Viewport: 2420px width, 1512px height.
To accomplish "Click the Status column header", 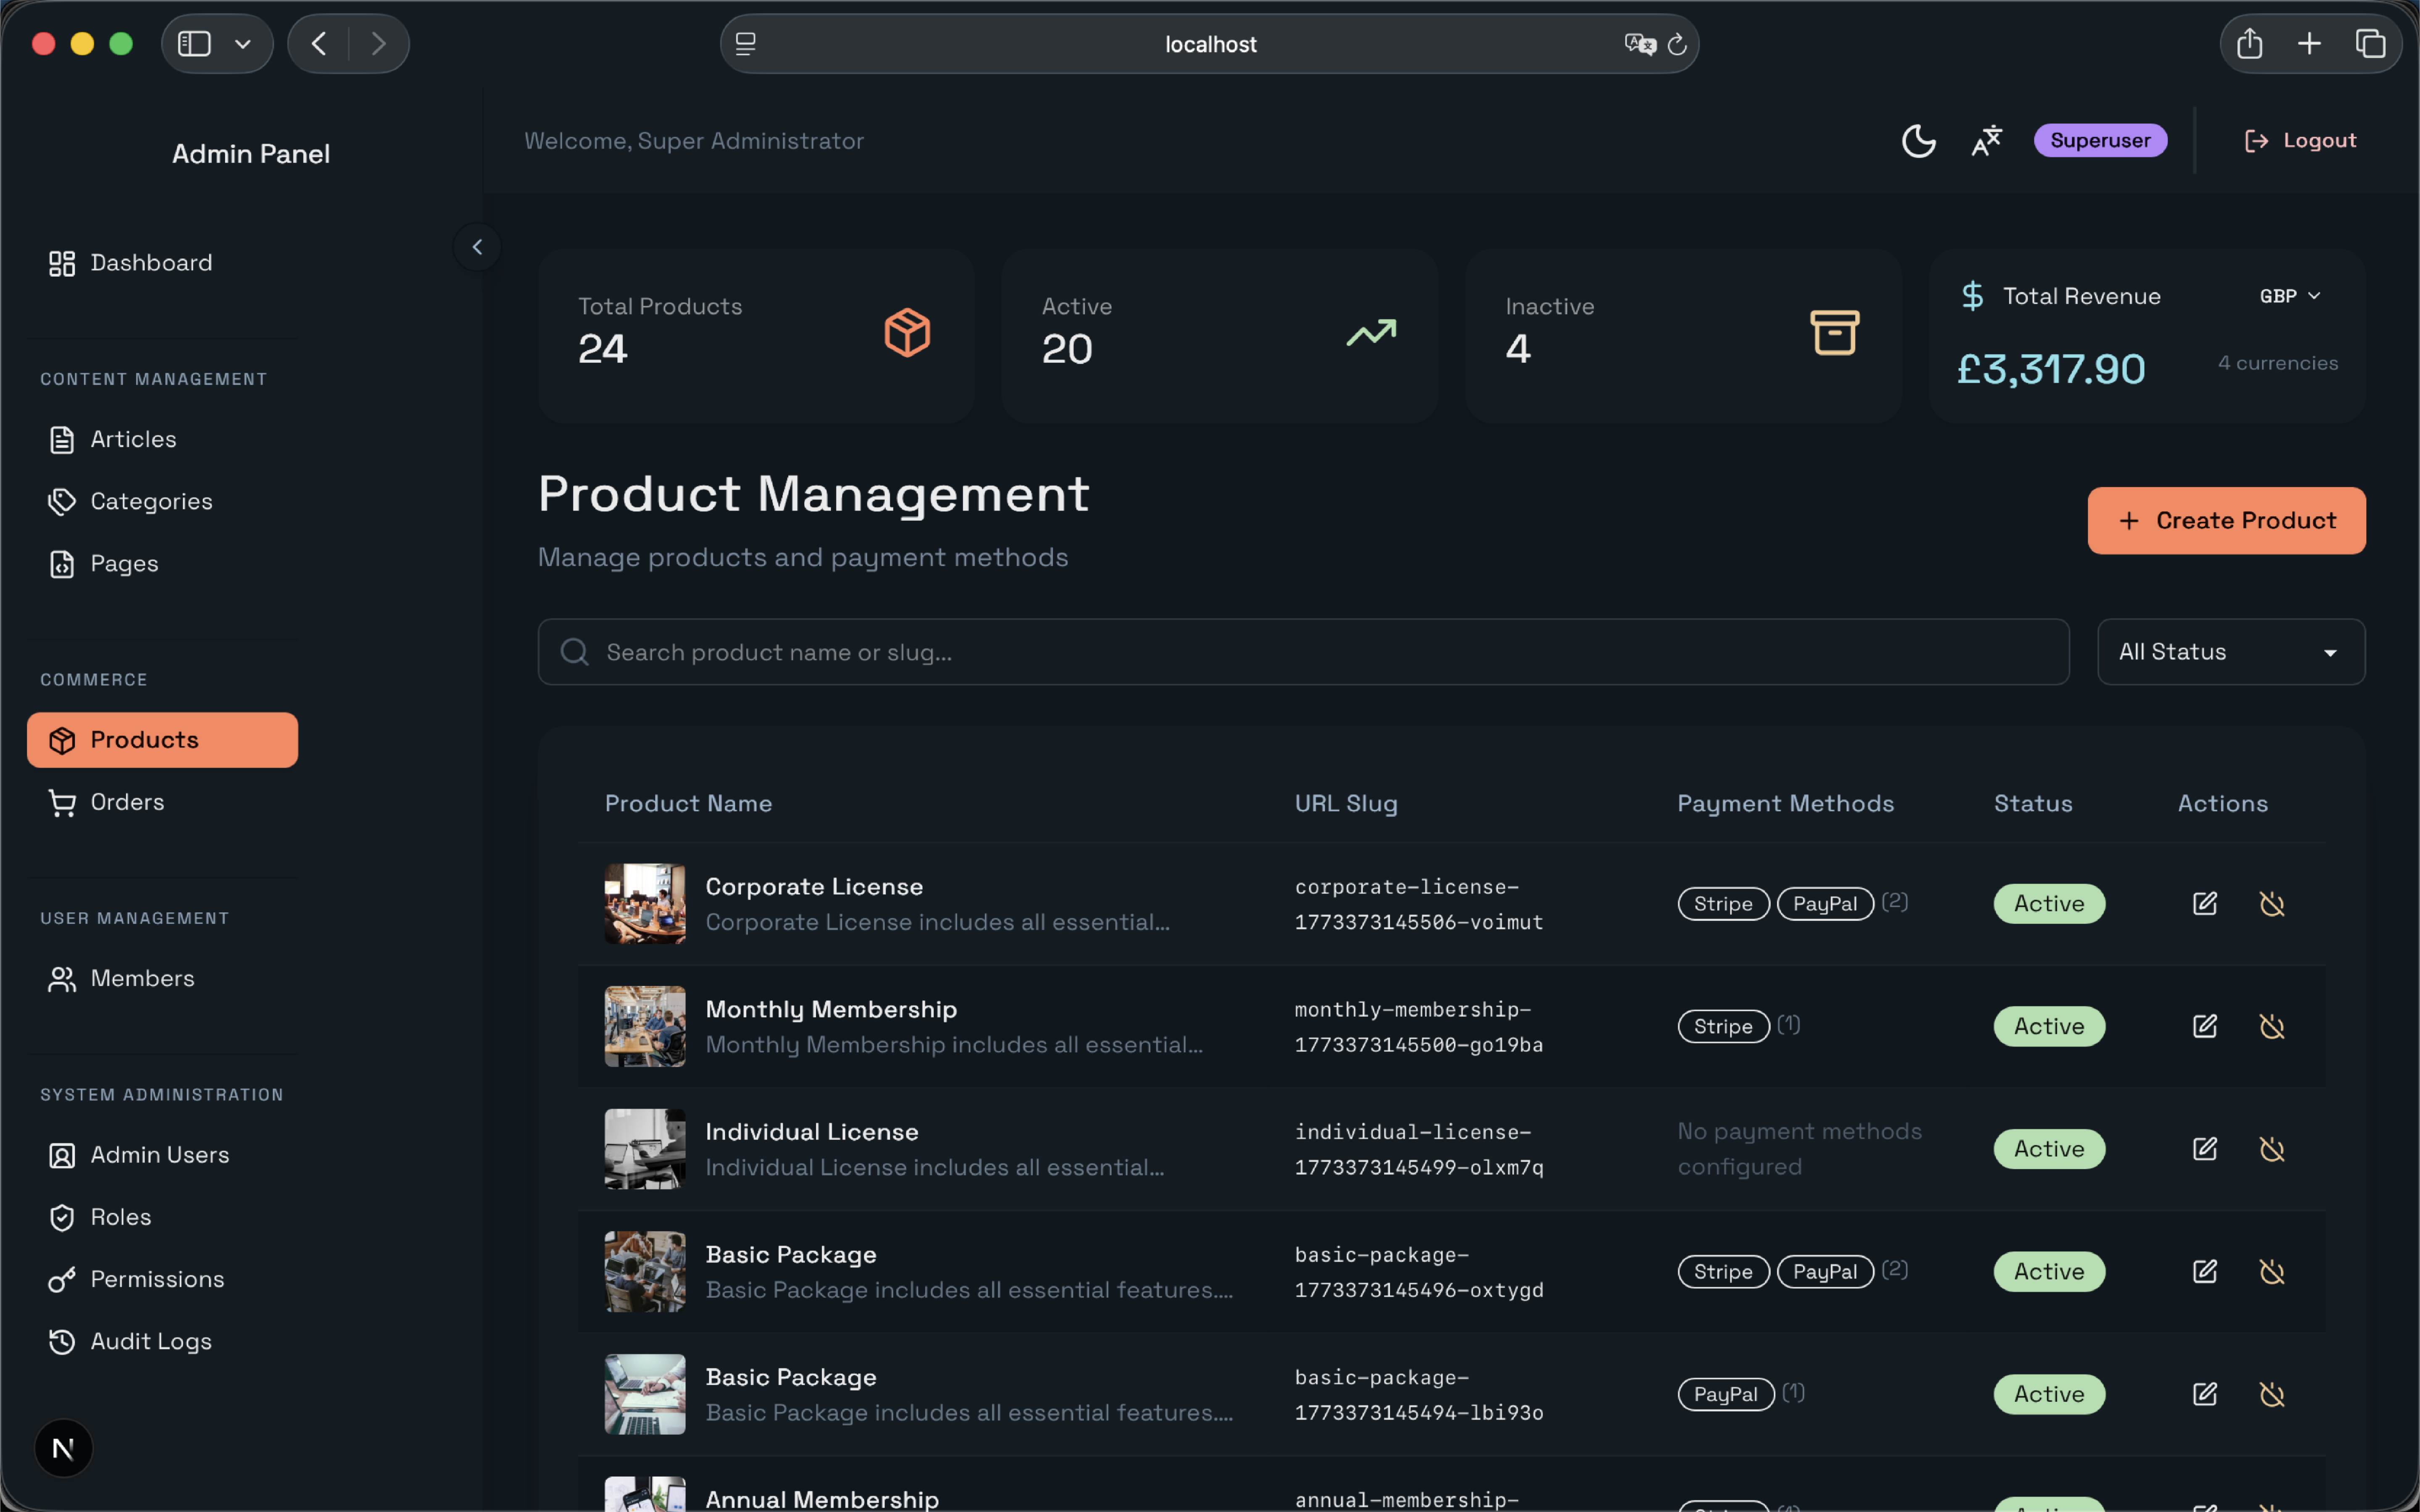I will click(x=2033, y=804).
